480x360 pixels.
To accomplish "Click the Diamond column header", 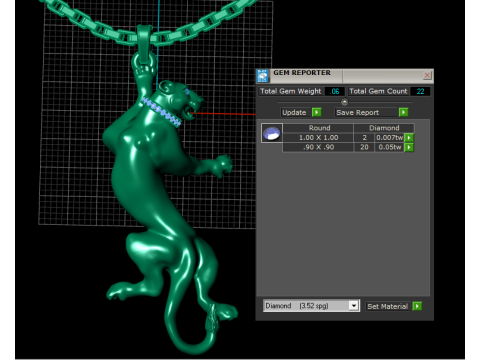I will (x=384, y=128).
